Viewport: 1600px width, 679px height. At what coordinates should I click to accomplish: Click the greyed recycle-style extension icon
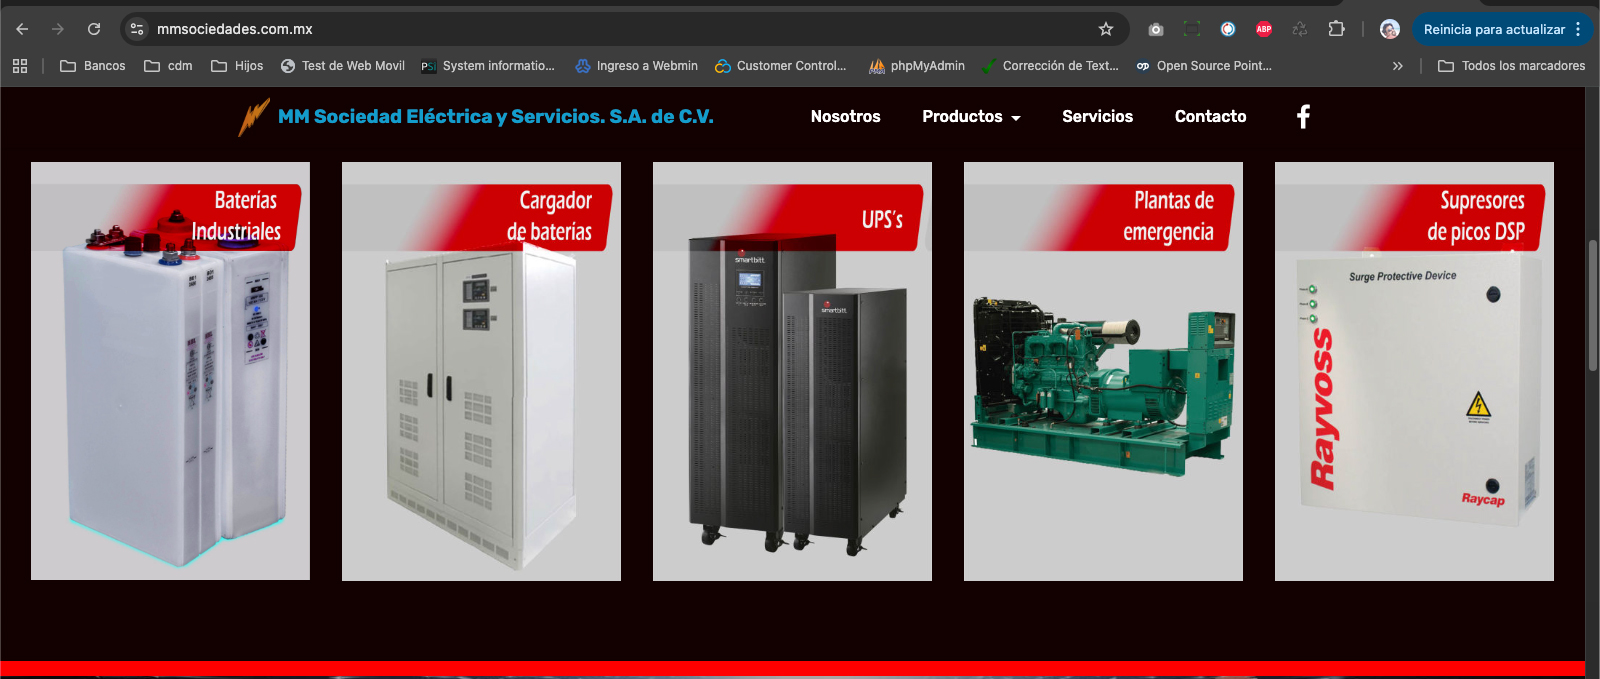(x=1300, y=29)
